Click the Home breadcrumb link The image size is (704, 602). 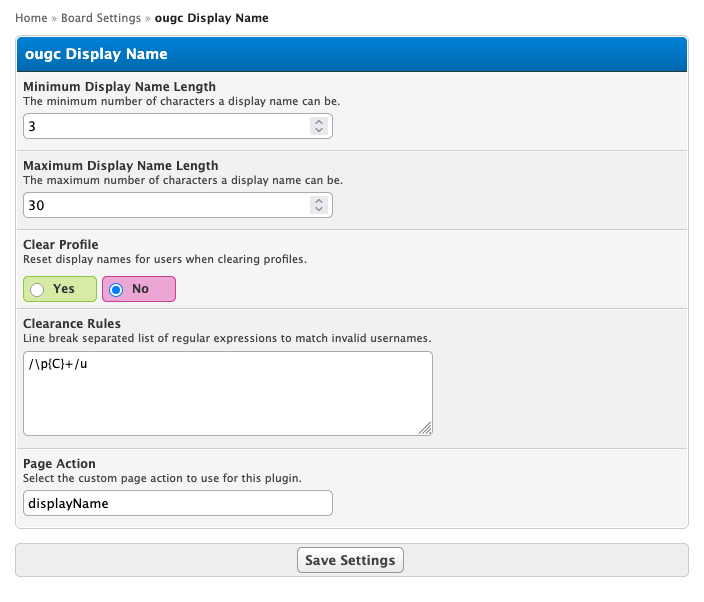tap(31, 18)
